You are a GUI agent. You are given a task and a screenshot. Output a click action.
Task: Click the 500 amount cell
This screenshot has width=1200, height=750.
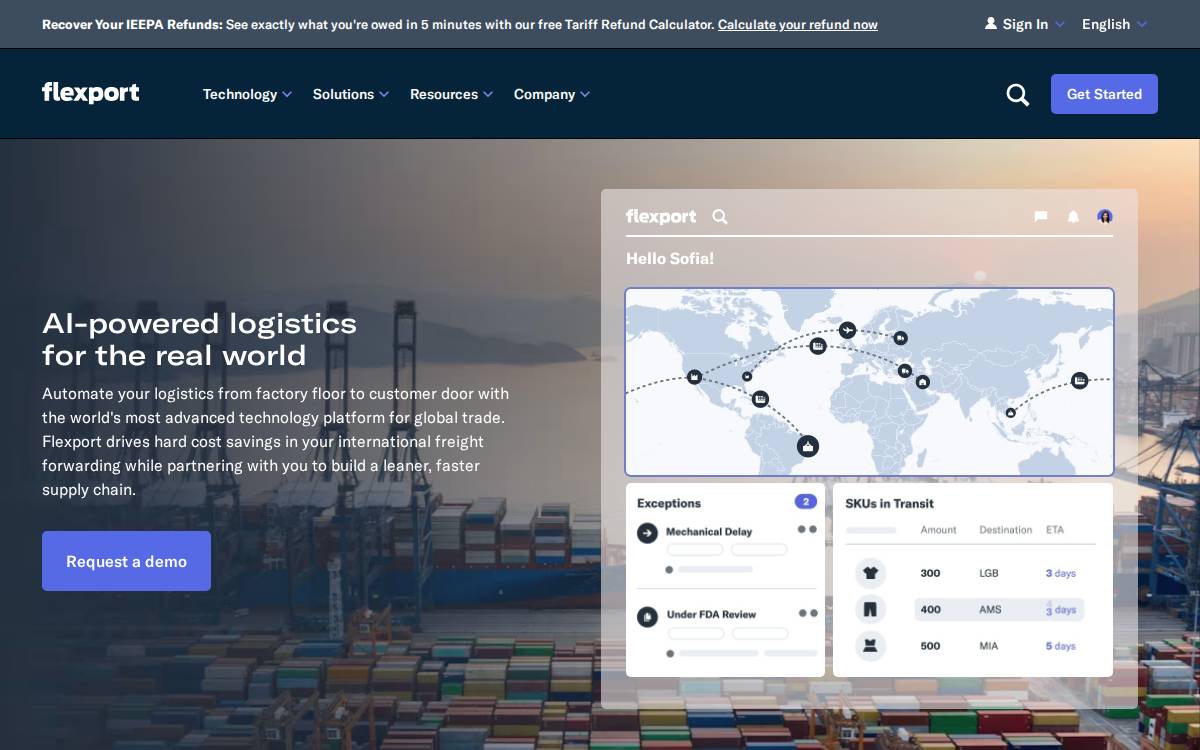click(x=930, y=646)
